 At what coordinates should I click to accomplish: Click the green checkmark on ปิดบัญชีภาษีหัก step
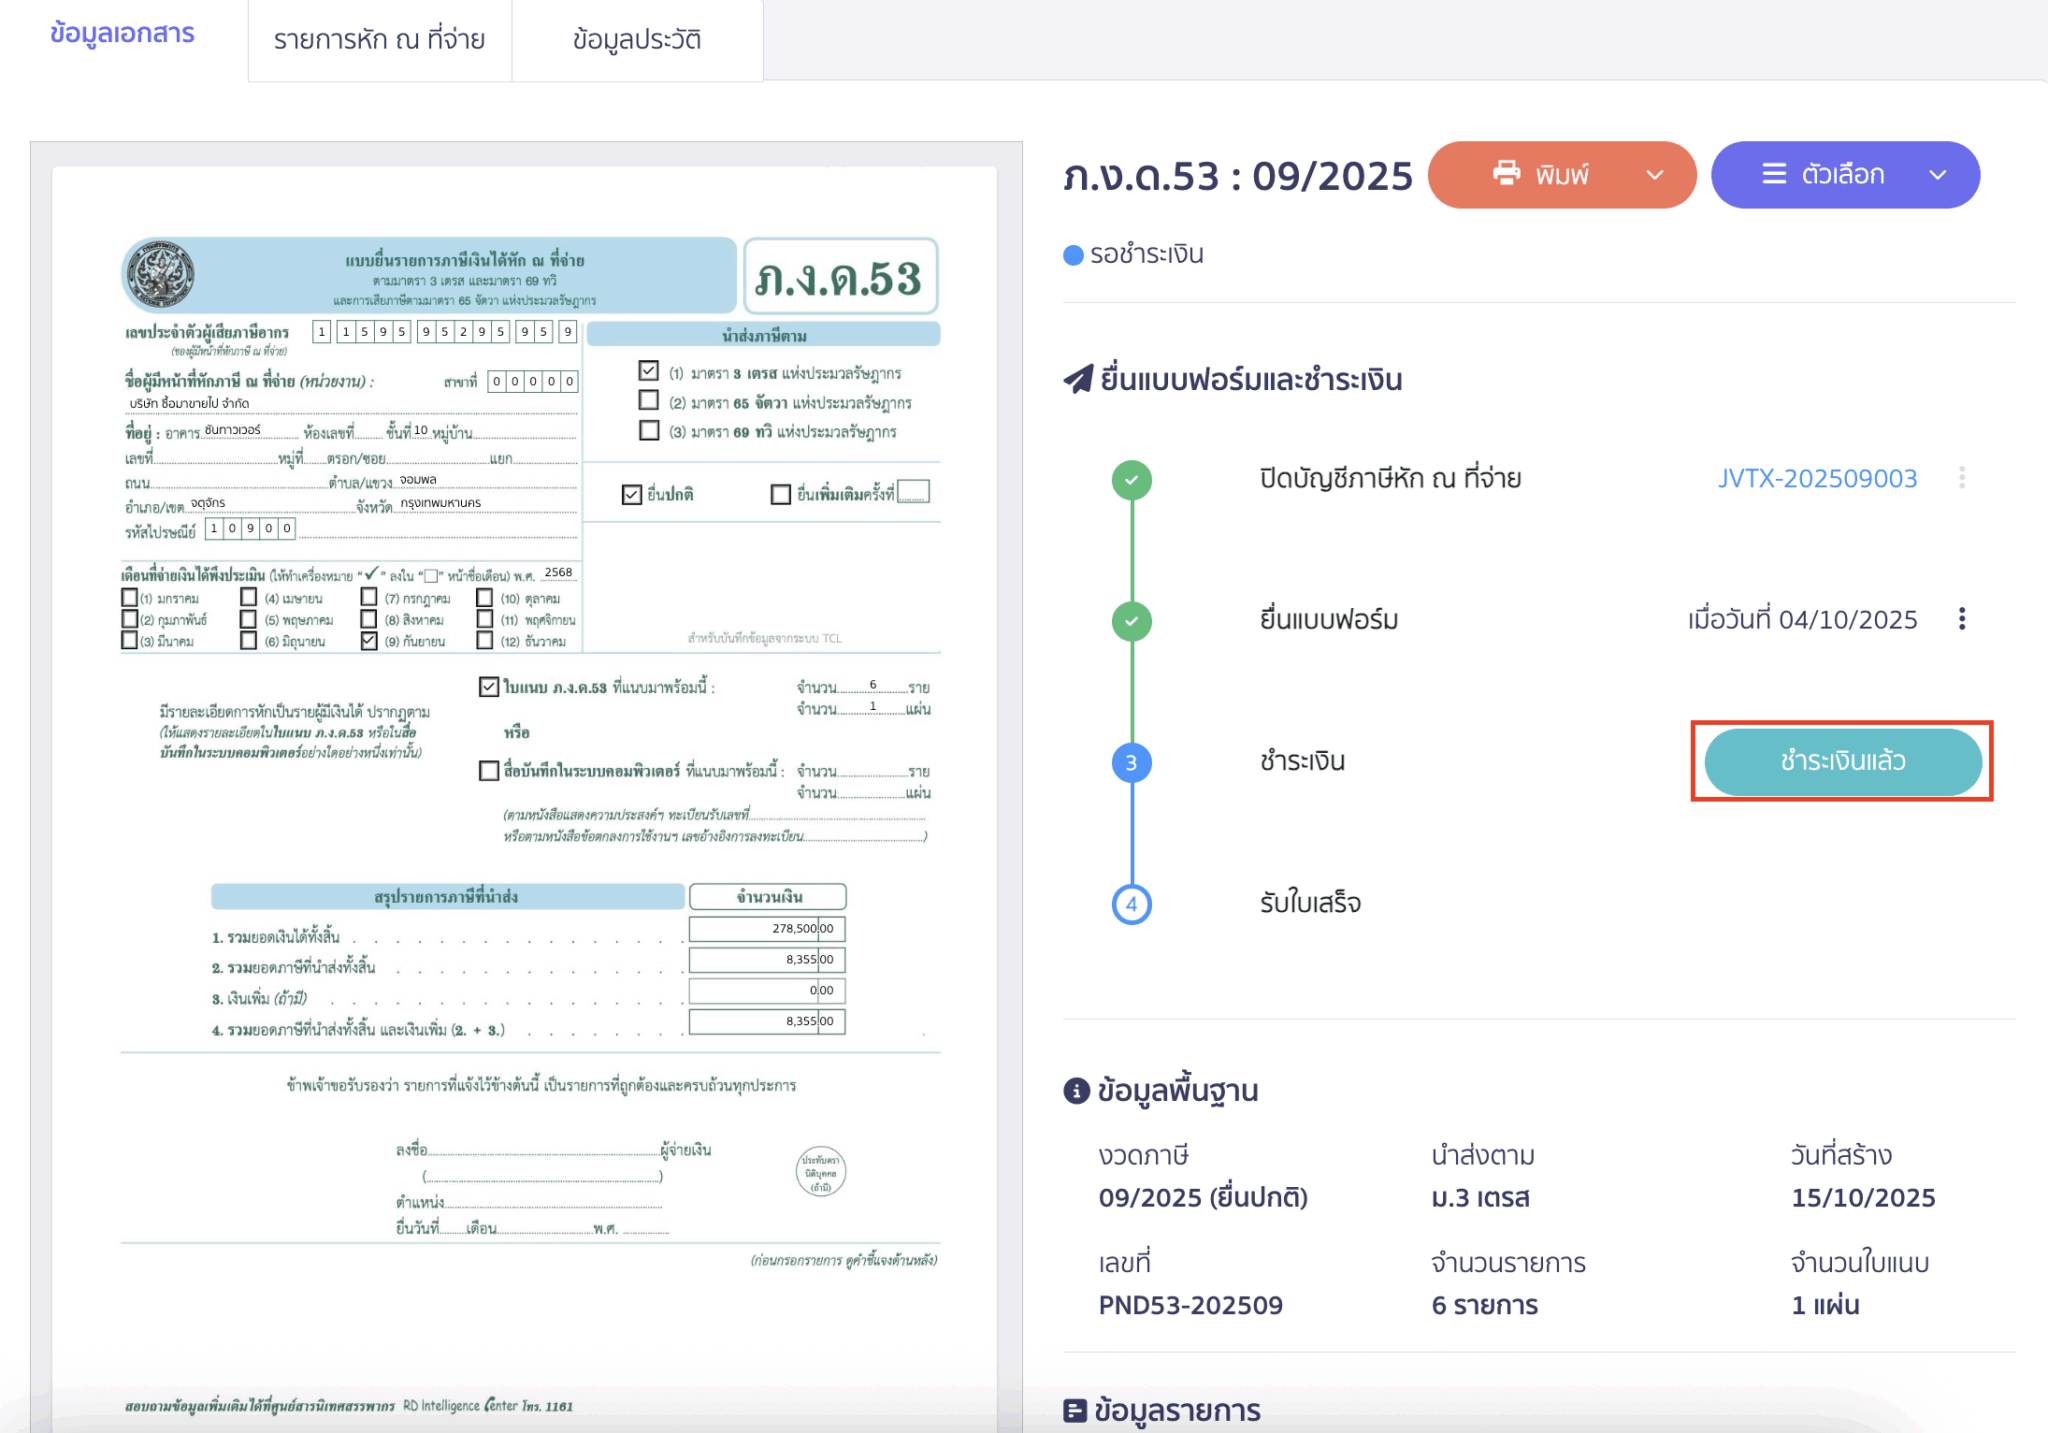[x=1131, y=479]
